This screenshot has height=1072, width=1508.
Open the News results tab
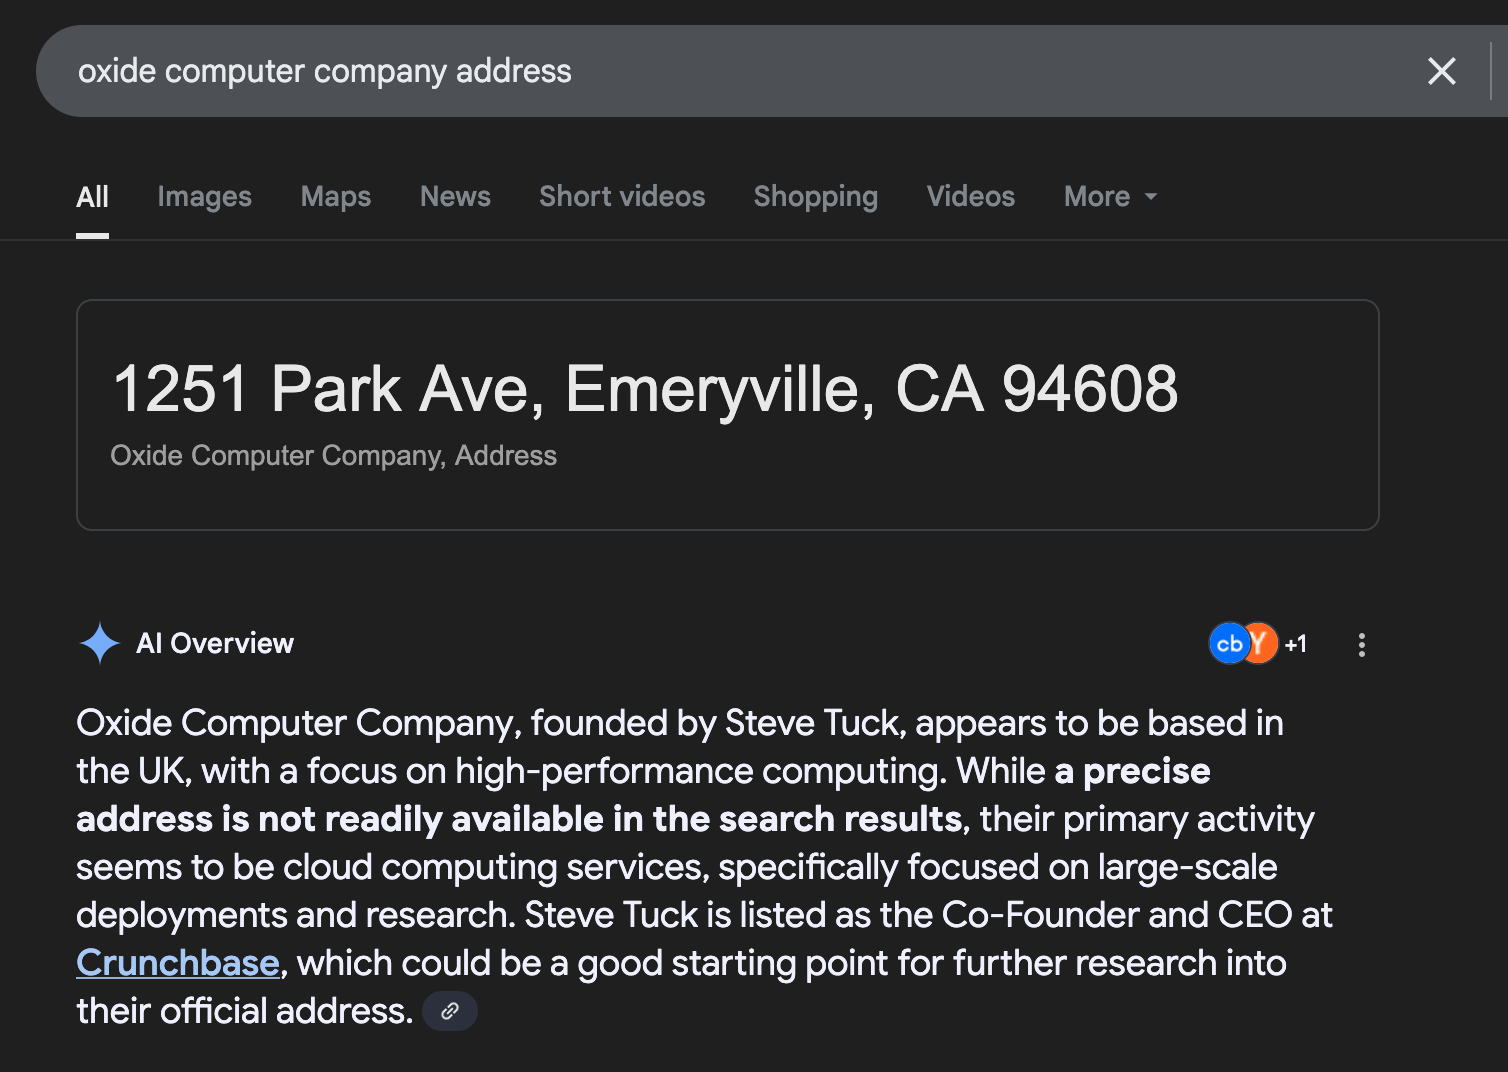click(x=455, y=197)
